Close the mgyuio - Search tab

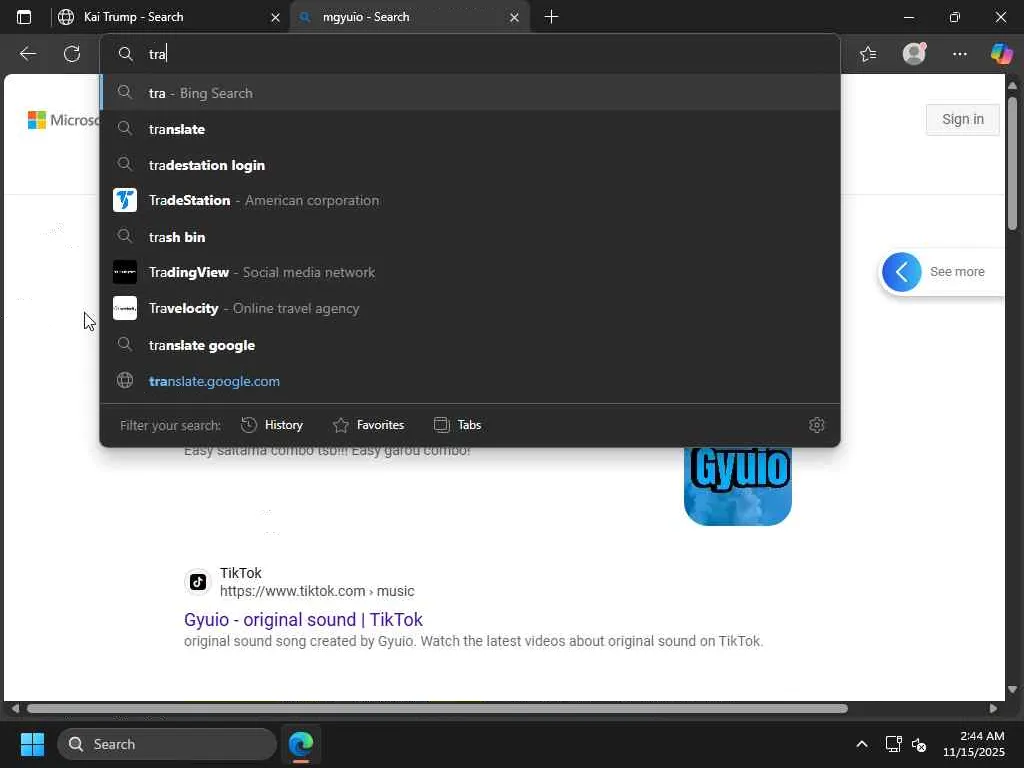click(x=515, y=18)
